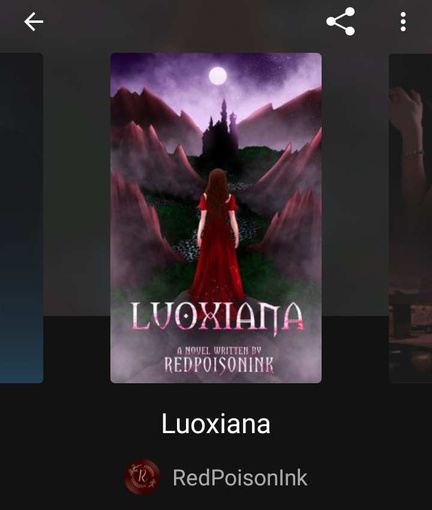432x510 pixels.
Task: Tap the dark castle on the cover art
Action: point(220,133)
